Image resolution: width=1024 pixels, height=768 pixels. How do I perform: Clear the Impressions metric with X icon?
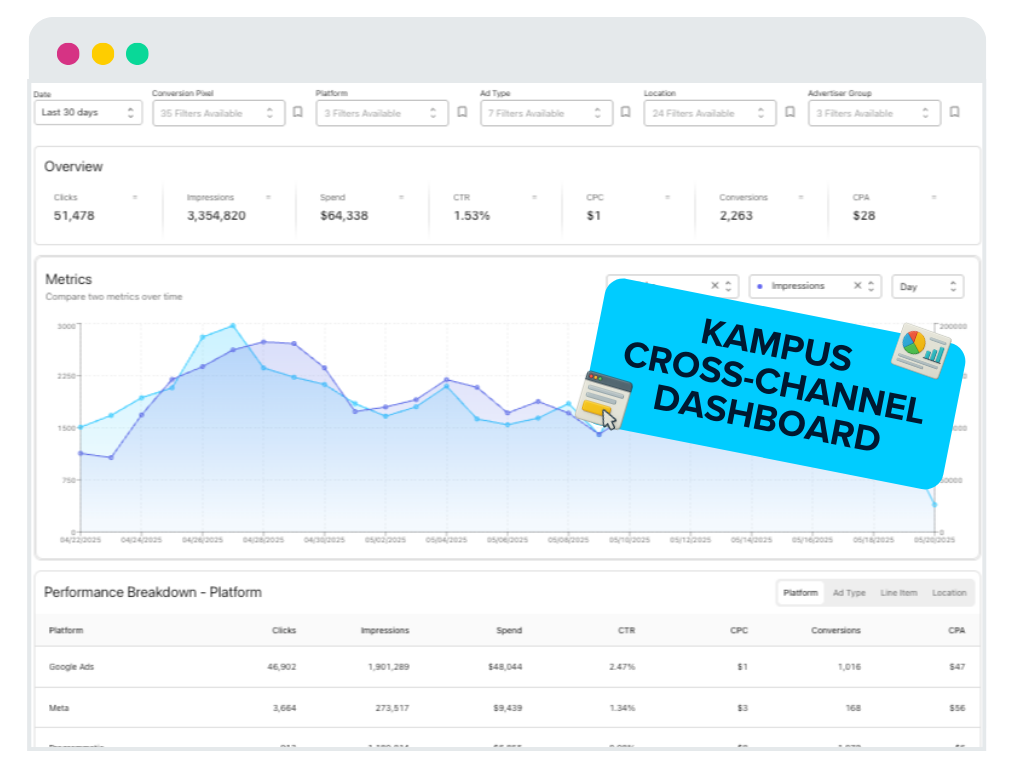point(857,285)
